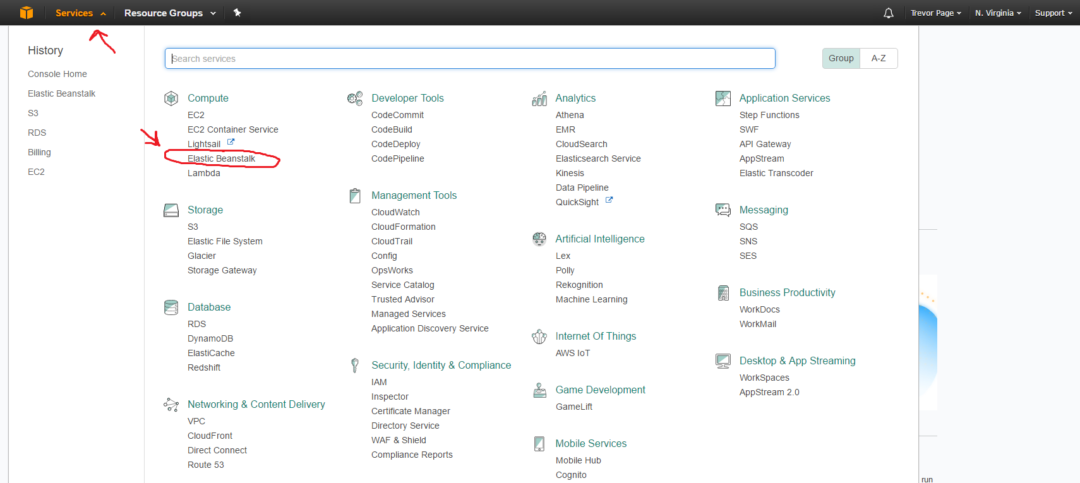The width and height of the screenshot is (1080, 483).
Task: Expand the Resource Groups dropdown
Action: pos(170,13)
